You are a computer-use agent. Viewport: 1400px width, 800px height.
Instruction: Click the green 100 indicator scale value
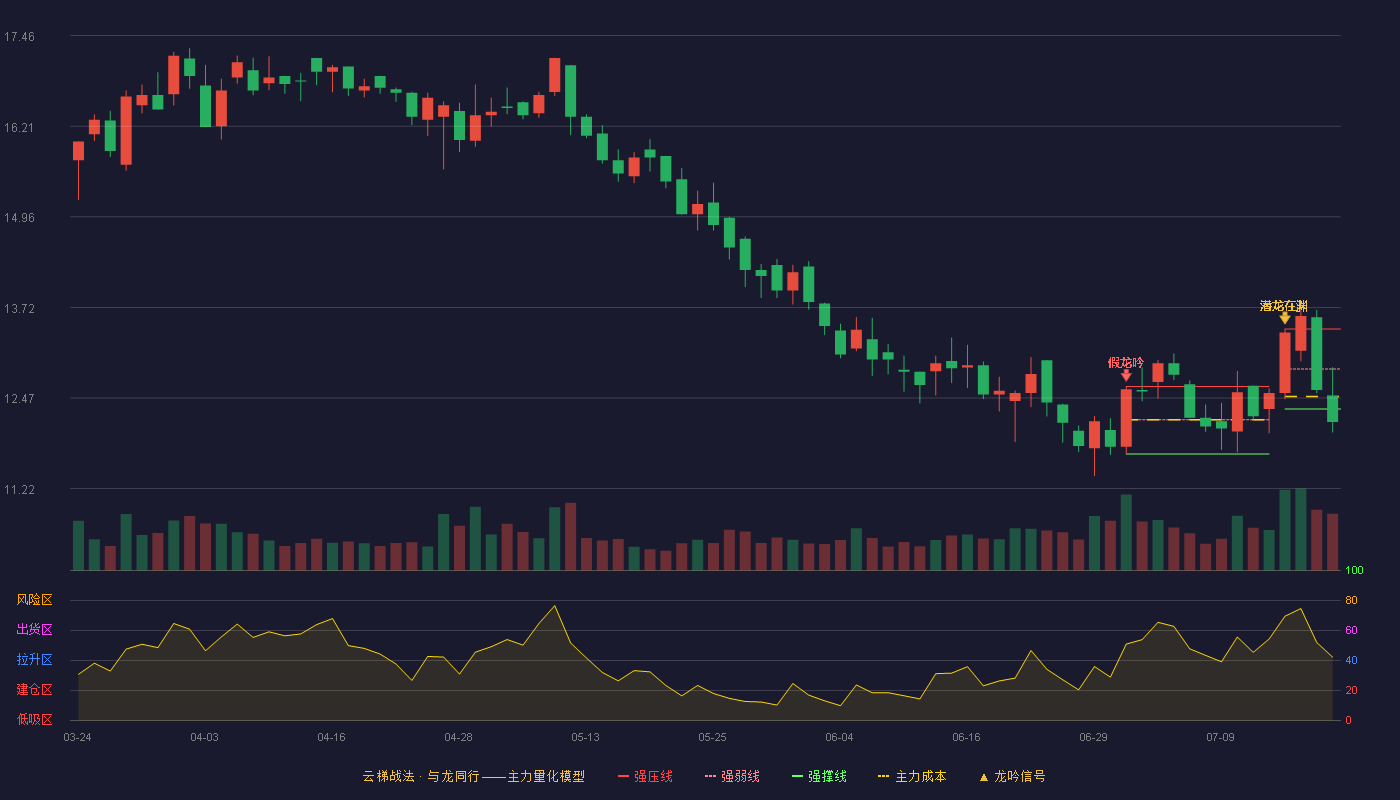pos(1354,571)
